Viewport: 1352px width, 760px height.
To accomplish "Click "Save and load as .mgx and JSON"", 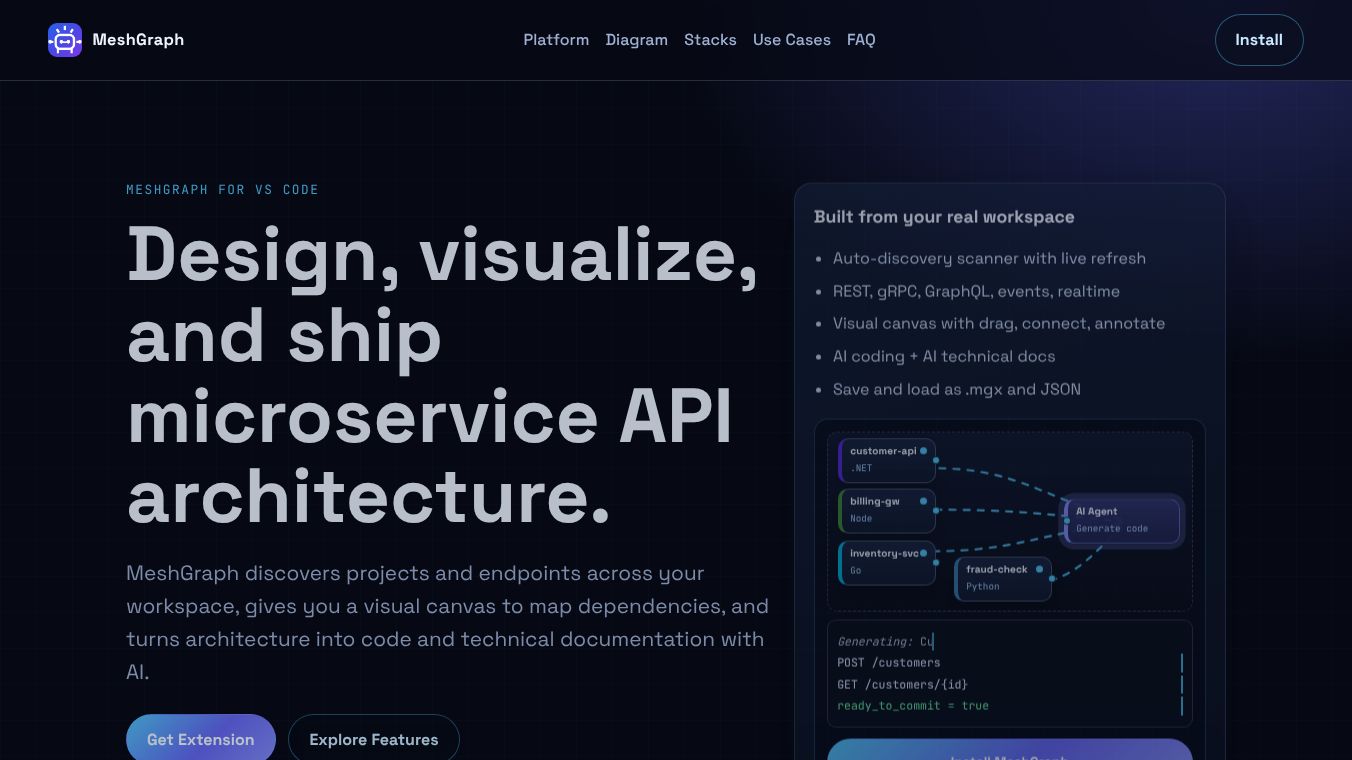I will tap(957, 389).
